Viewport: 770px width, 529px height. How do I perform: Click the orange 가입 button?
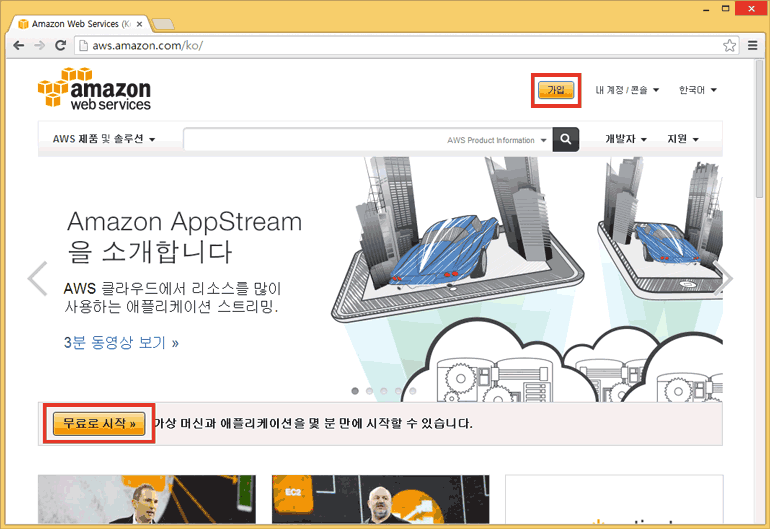[555, 90]
